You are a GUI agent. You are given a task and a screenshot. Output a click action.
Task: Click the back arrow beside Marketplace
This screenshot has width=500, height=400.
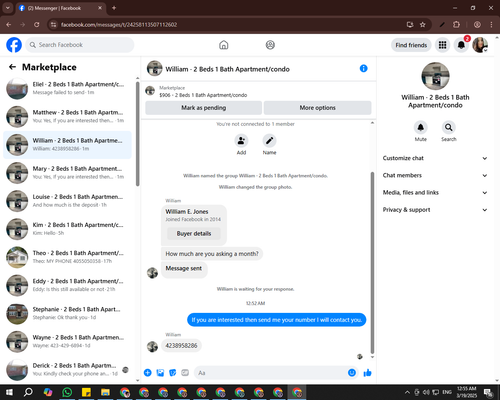point(12,67)
